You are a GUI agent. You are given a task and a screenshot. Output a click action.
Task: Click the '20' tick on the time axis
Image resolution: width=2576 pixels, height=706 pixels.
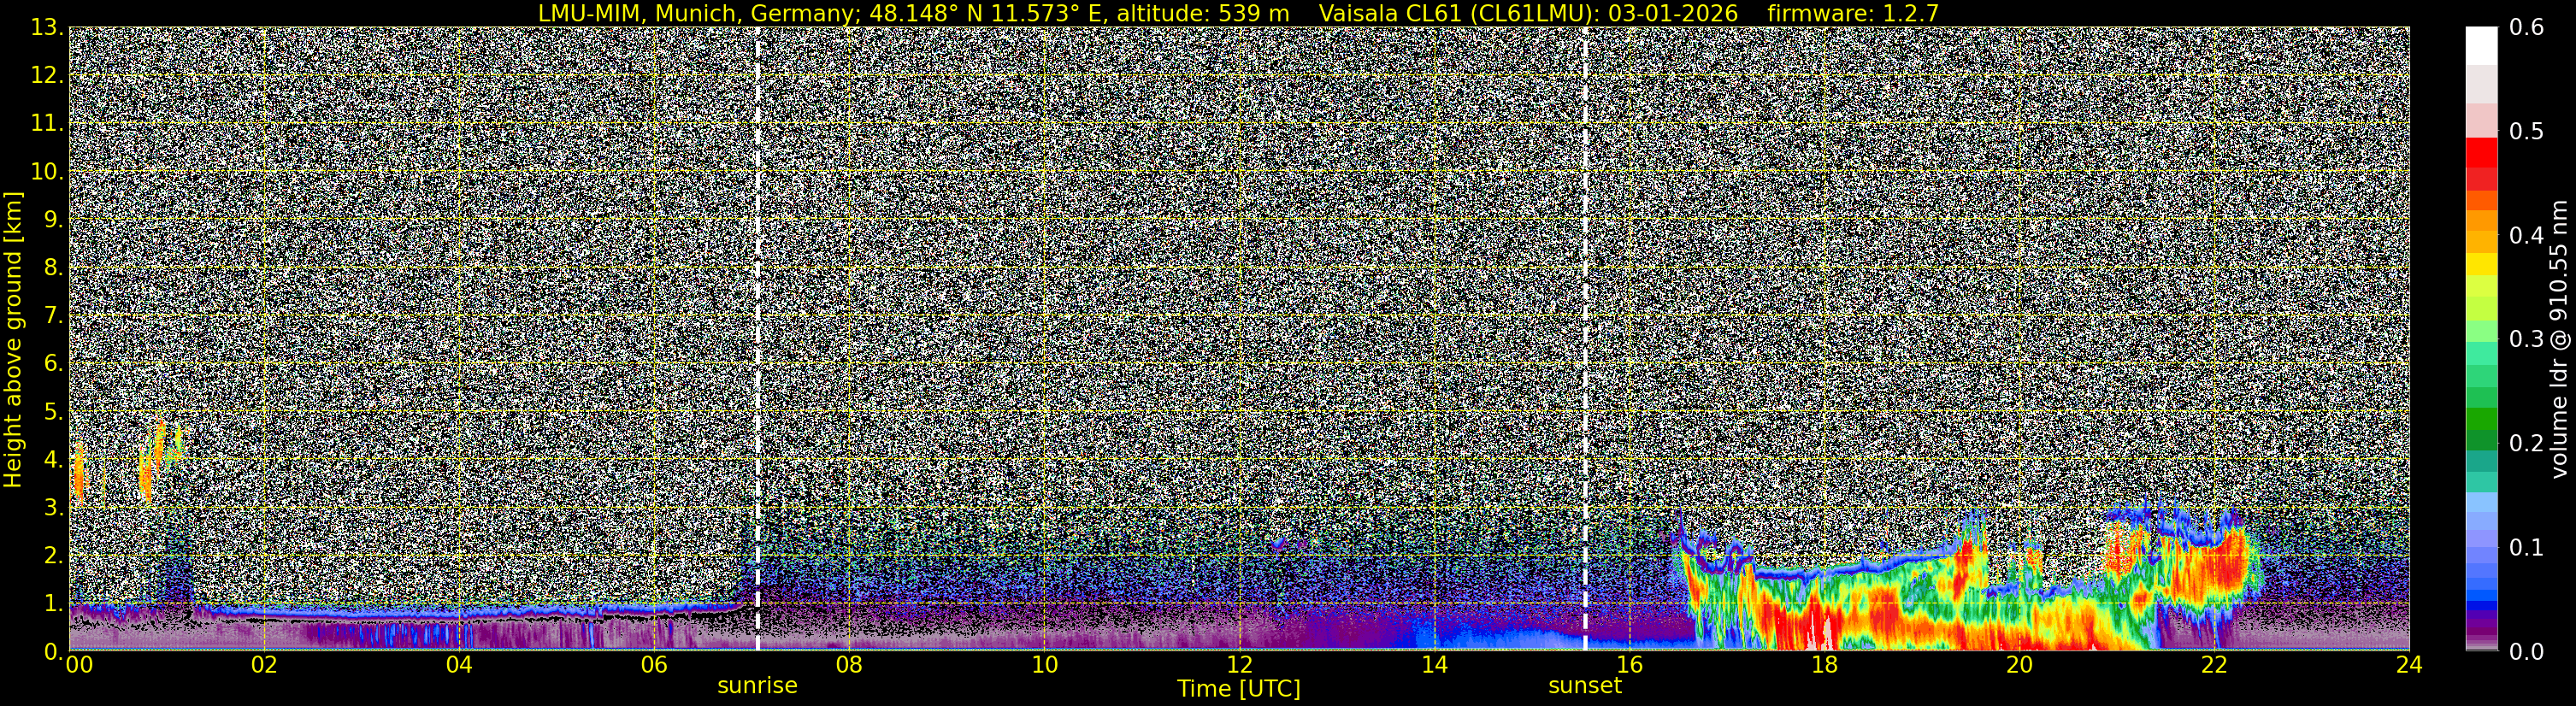tap(2019, 665)
